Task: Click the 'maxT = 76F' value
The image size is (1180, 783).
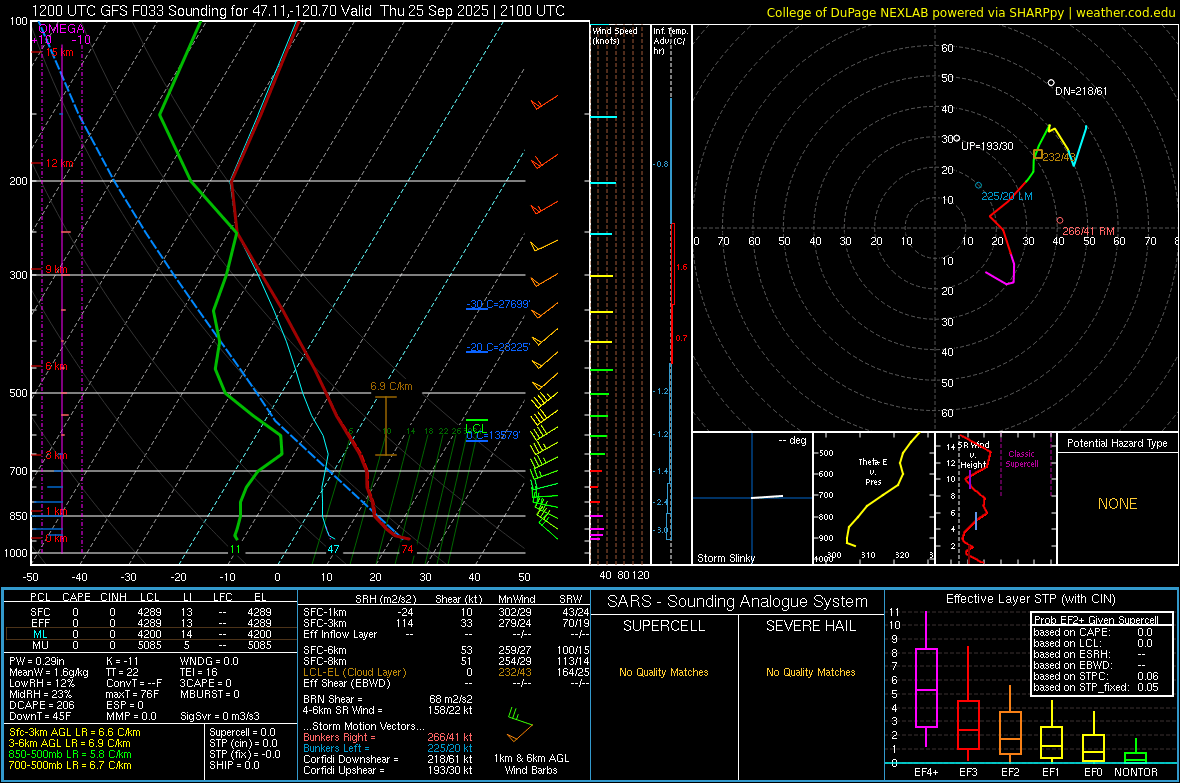Action: pyautogui.click(x=132, y=693)
